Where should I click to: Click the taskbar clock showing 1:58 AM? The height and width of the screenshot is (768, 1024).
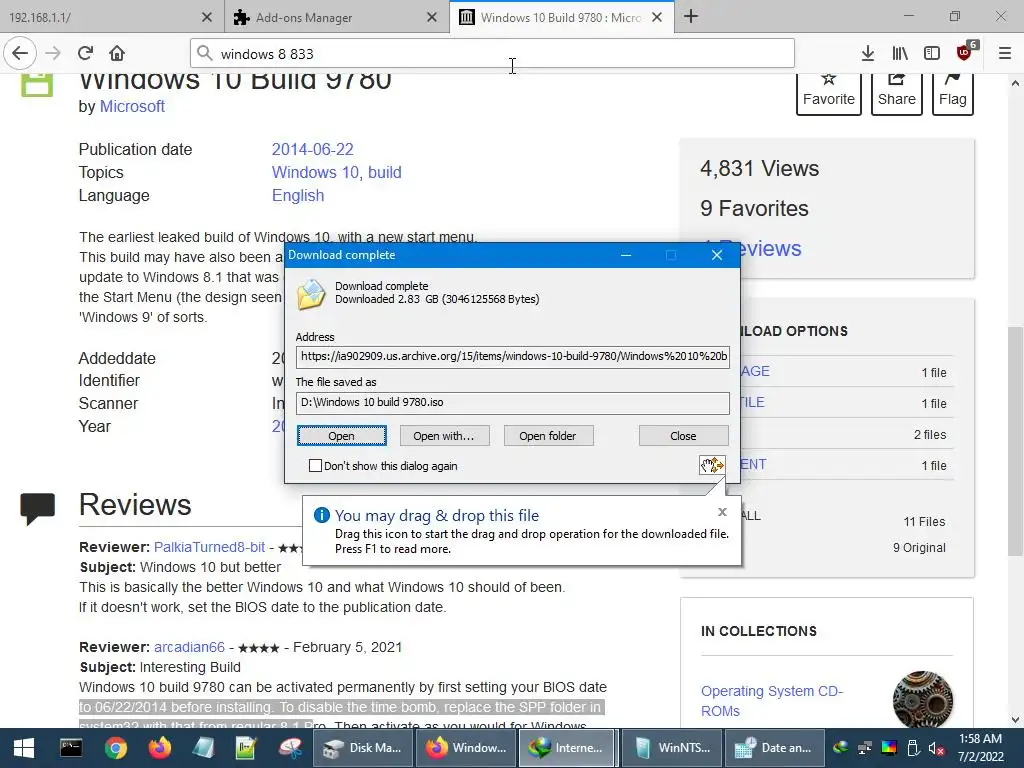click(x=980, y=748)
